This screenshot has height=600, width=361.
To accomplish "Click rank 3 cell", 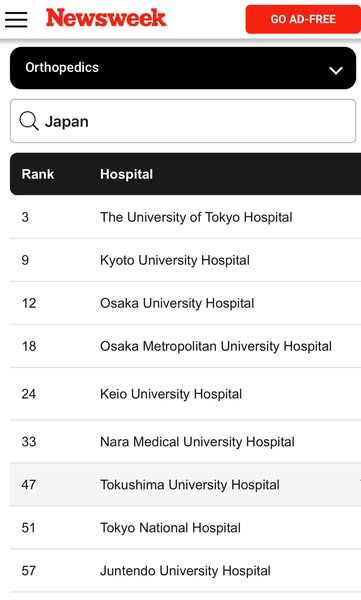I will (x=25, y=217).
